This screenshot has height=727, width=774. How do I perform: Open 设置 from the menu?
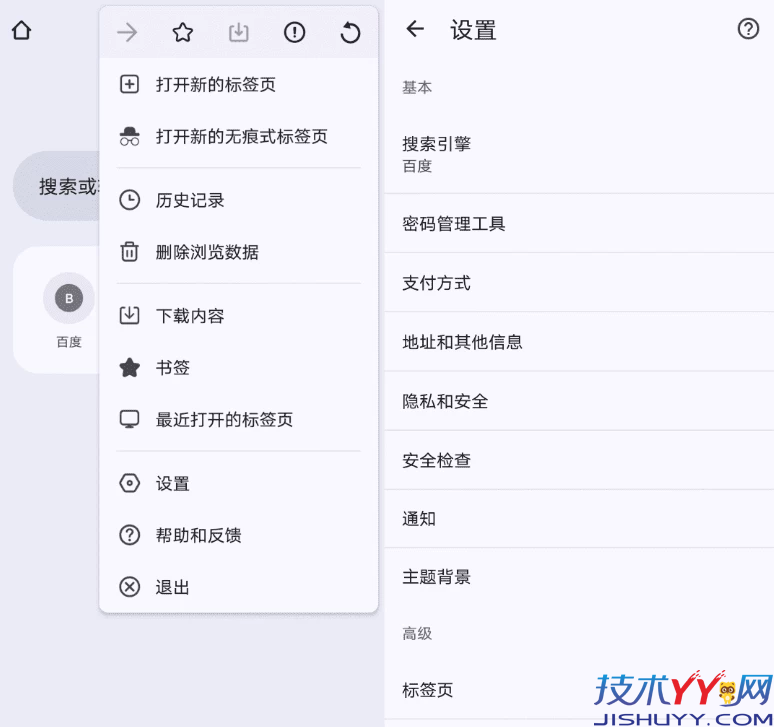[x=239, y=483]
